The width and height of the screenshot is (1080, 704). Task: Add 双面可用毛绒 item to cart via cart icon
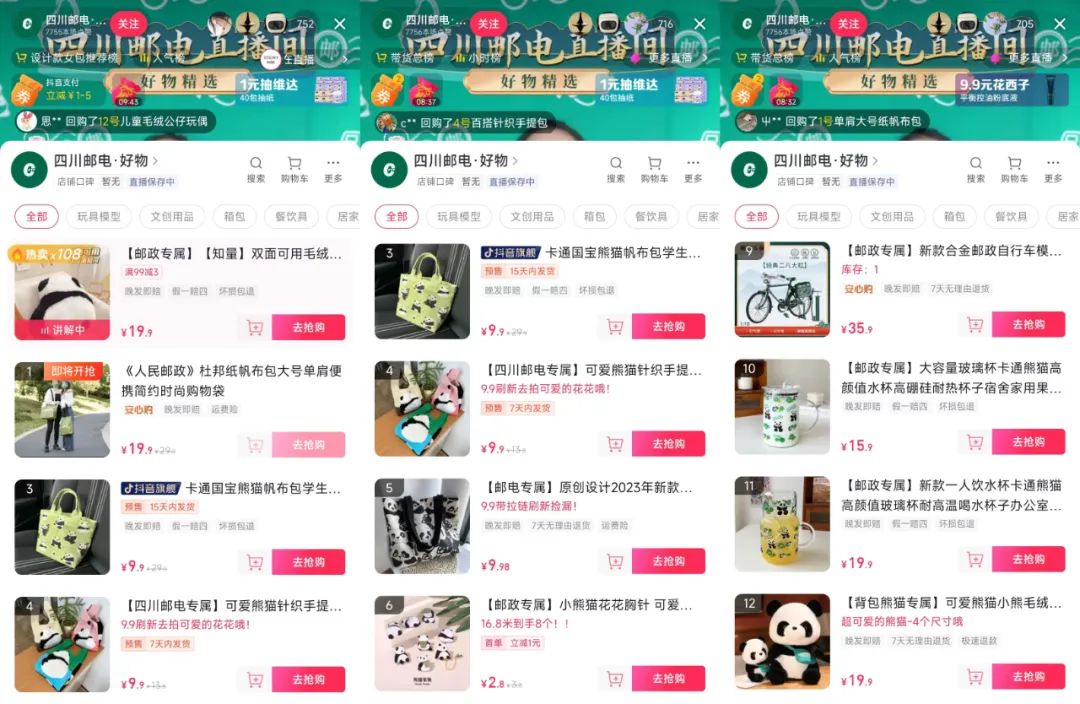255,328
